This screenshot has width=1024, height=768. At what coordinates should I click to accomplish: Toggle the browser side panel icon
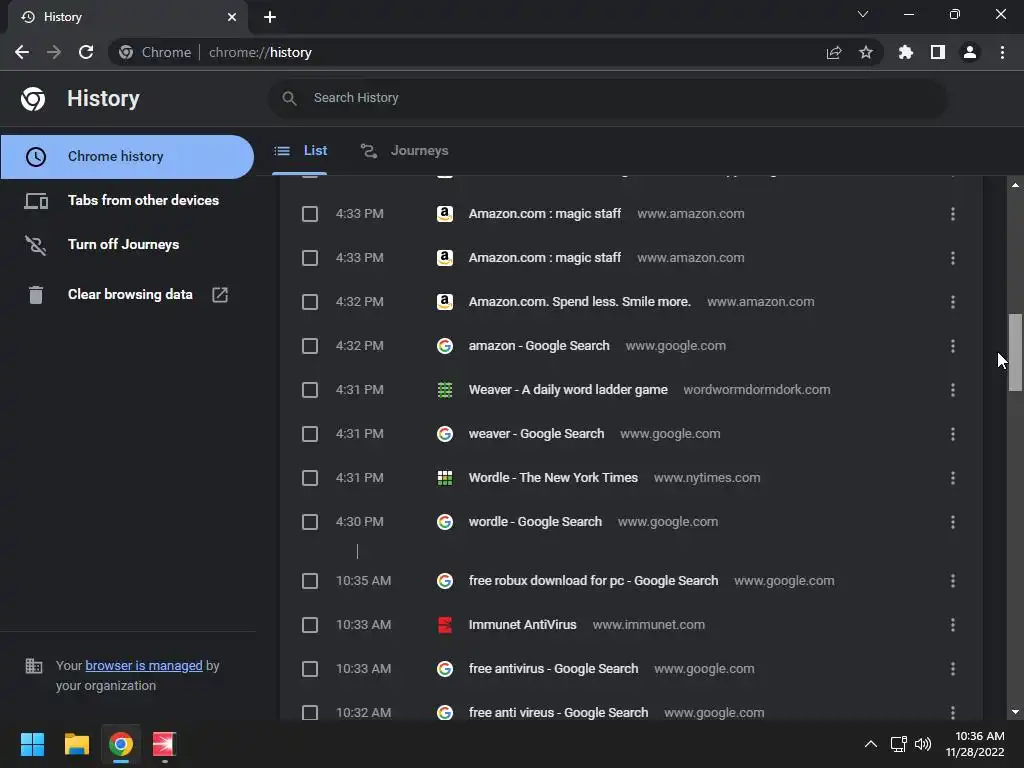938,52
